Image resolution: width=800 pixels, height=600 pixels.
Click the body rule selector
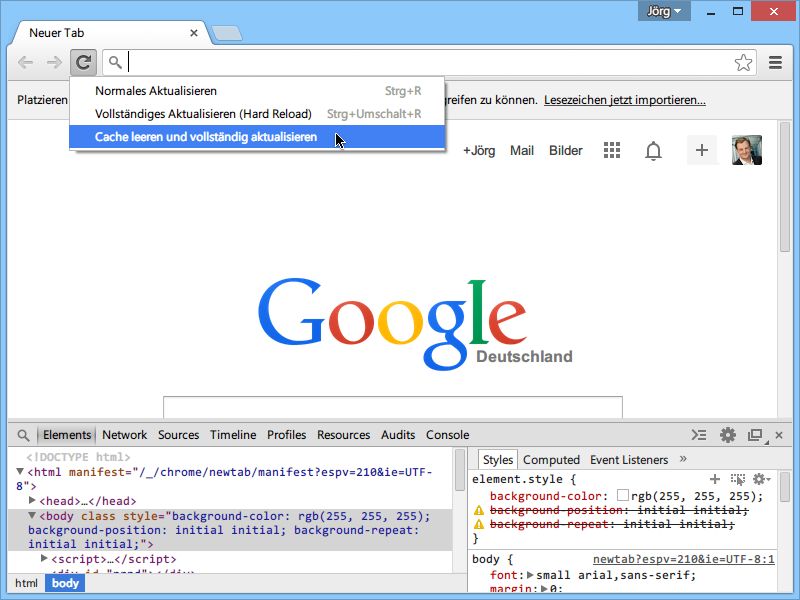[485, 559]
